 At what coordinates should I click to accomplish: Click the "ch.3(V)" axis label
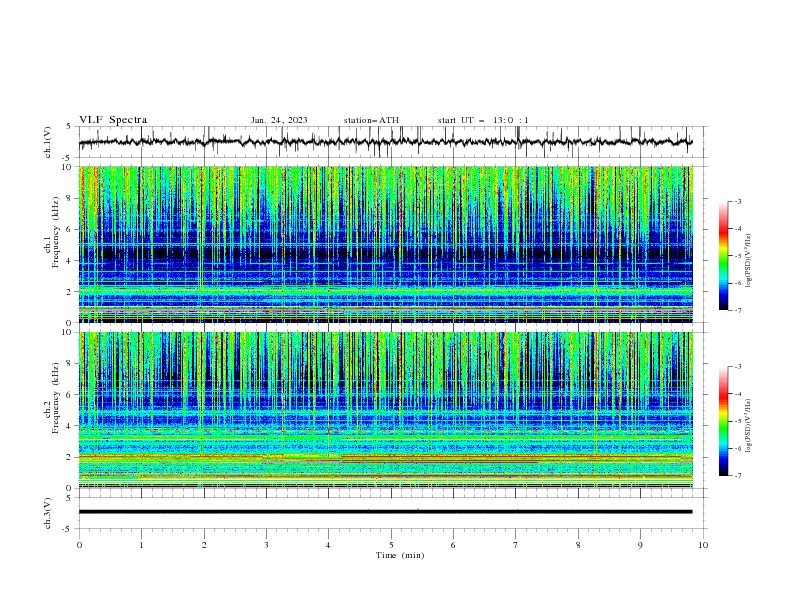pos(48,513)
